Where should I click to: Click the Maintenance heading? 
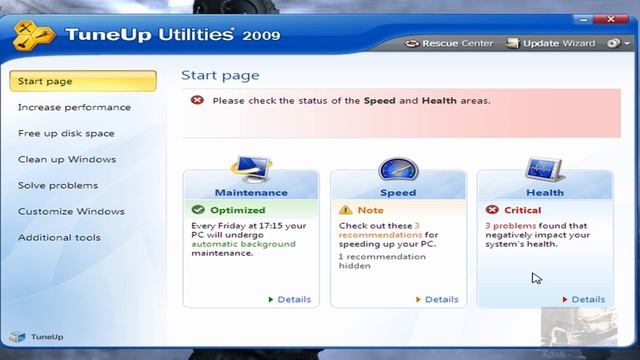251,193
